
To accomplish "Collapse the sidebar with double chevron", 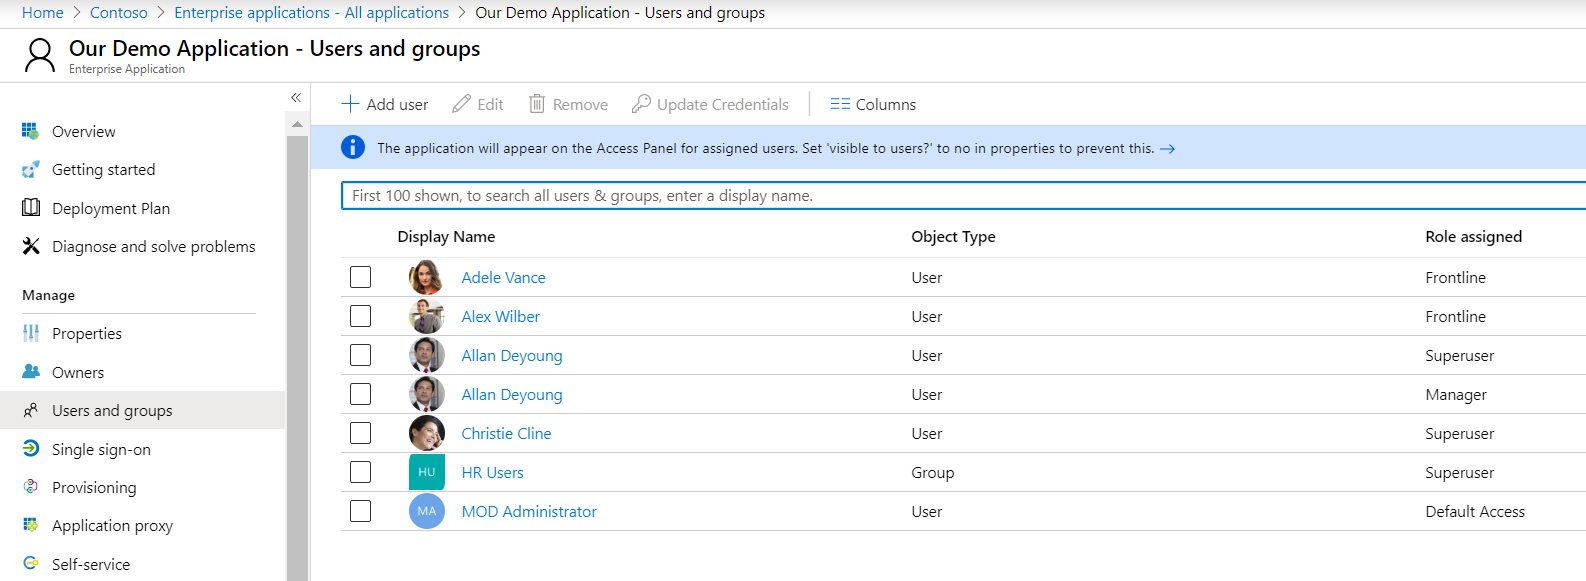I will coord(296,97).
